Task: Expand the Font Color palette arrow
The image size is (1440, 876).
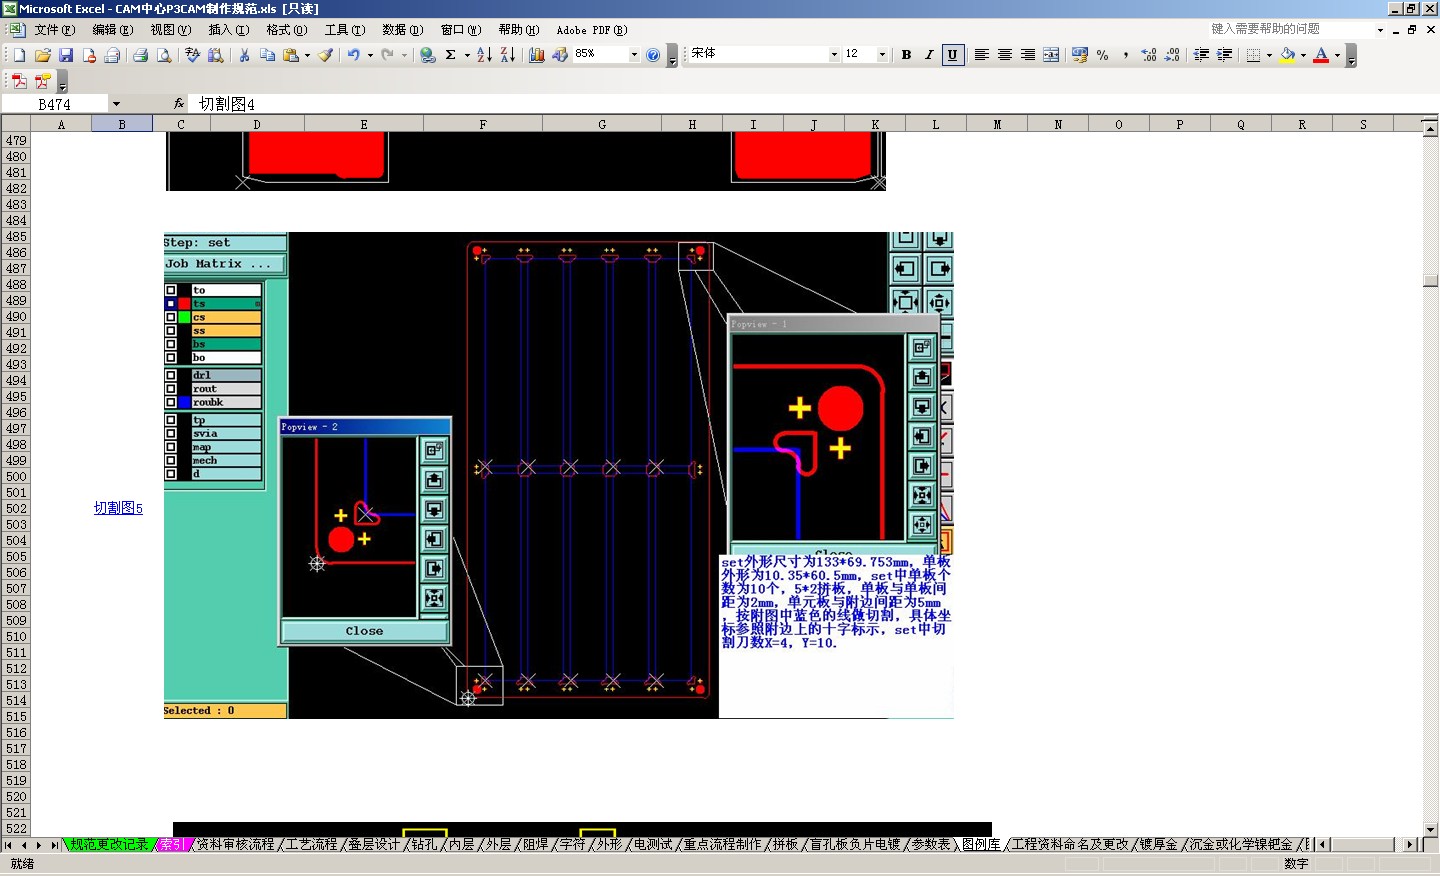Action: (x=1337, y=55)
